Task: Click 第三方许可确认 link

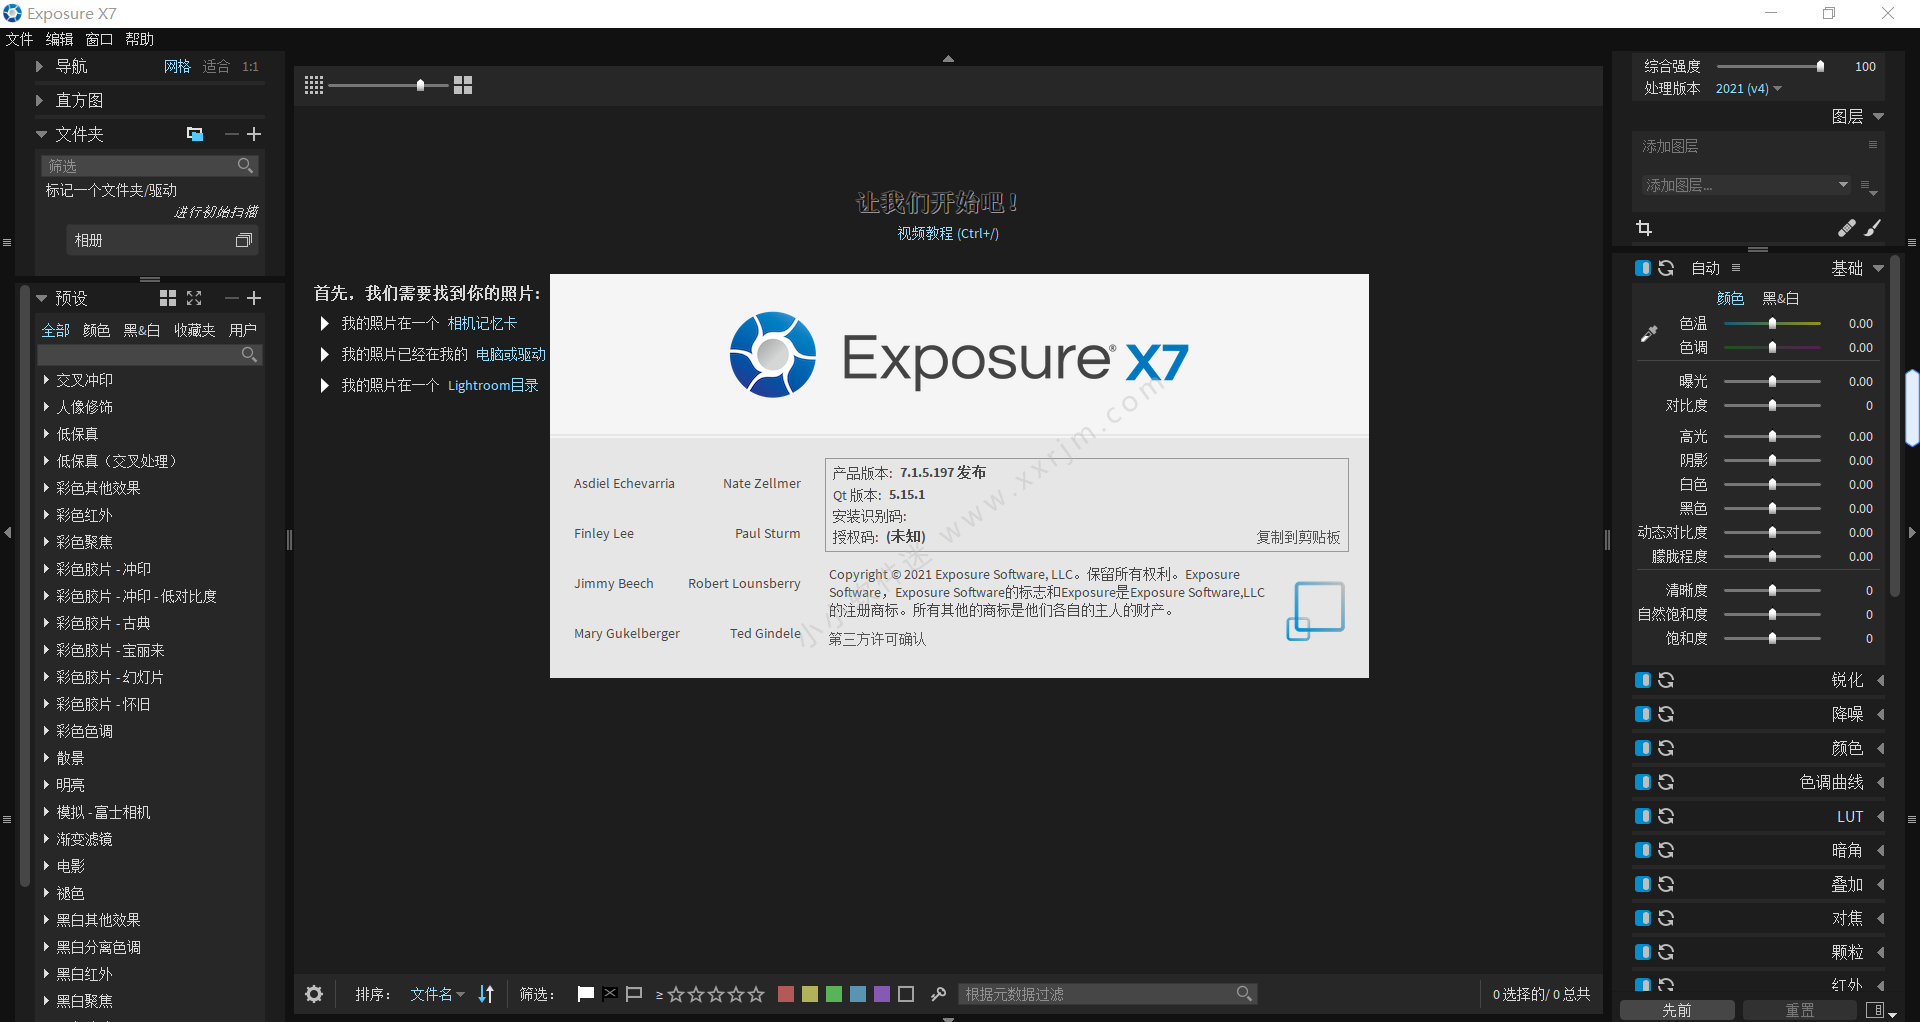Action: tap(877, 639)
